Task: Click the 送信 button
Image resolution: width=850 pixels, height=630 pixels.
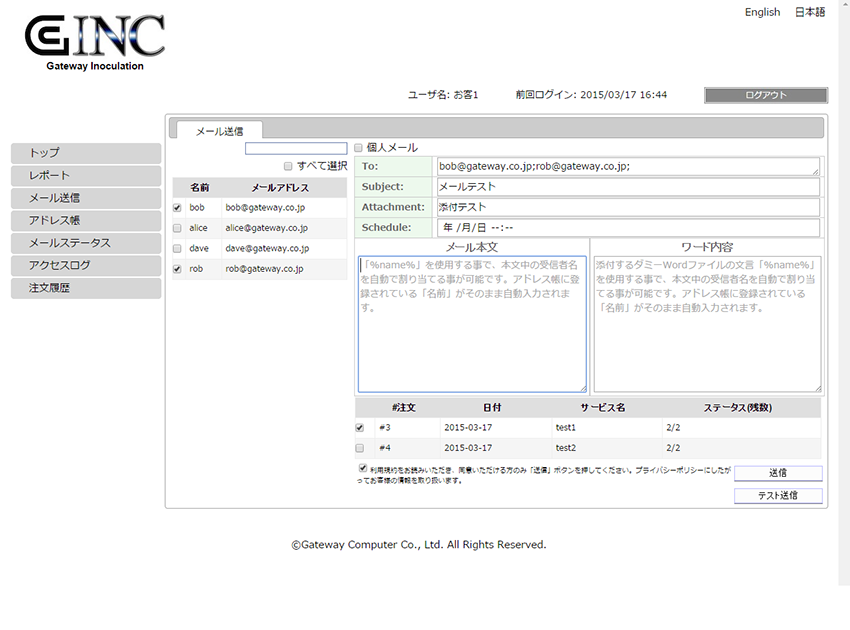Action: pos(777,473)
